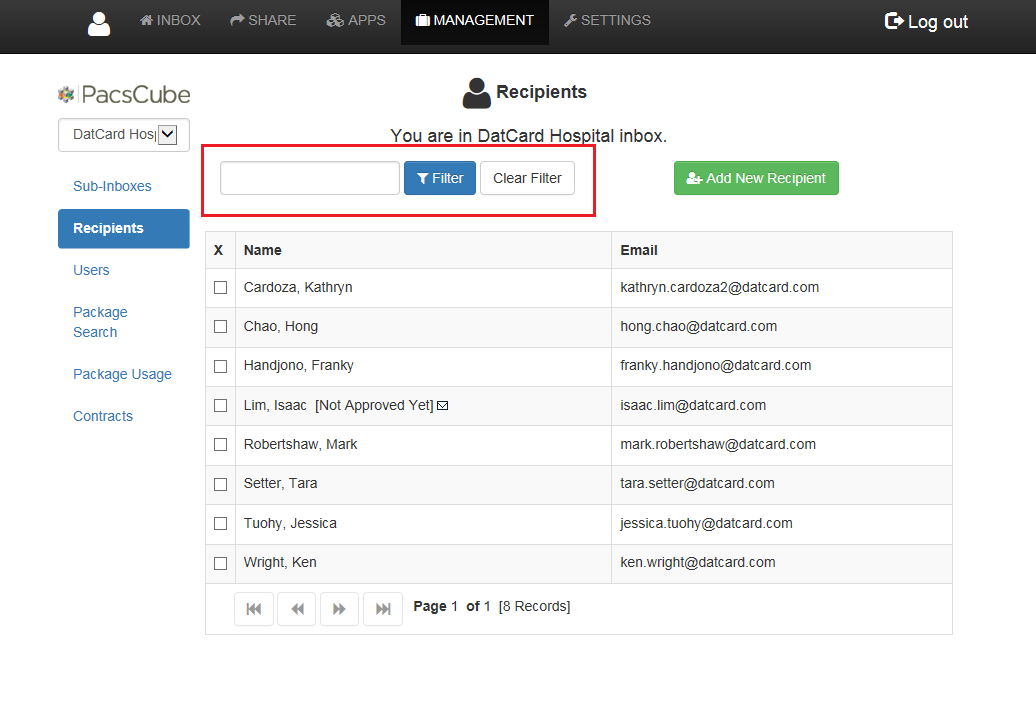1036x715 pixels.
Task: Select Recipients in the sidebar
Action: 124,229
